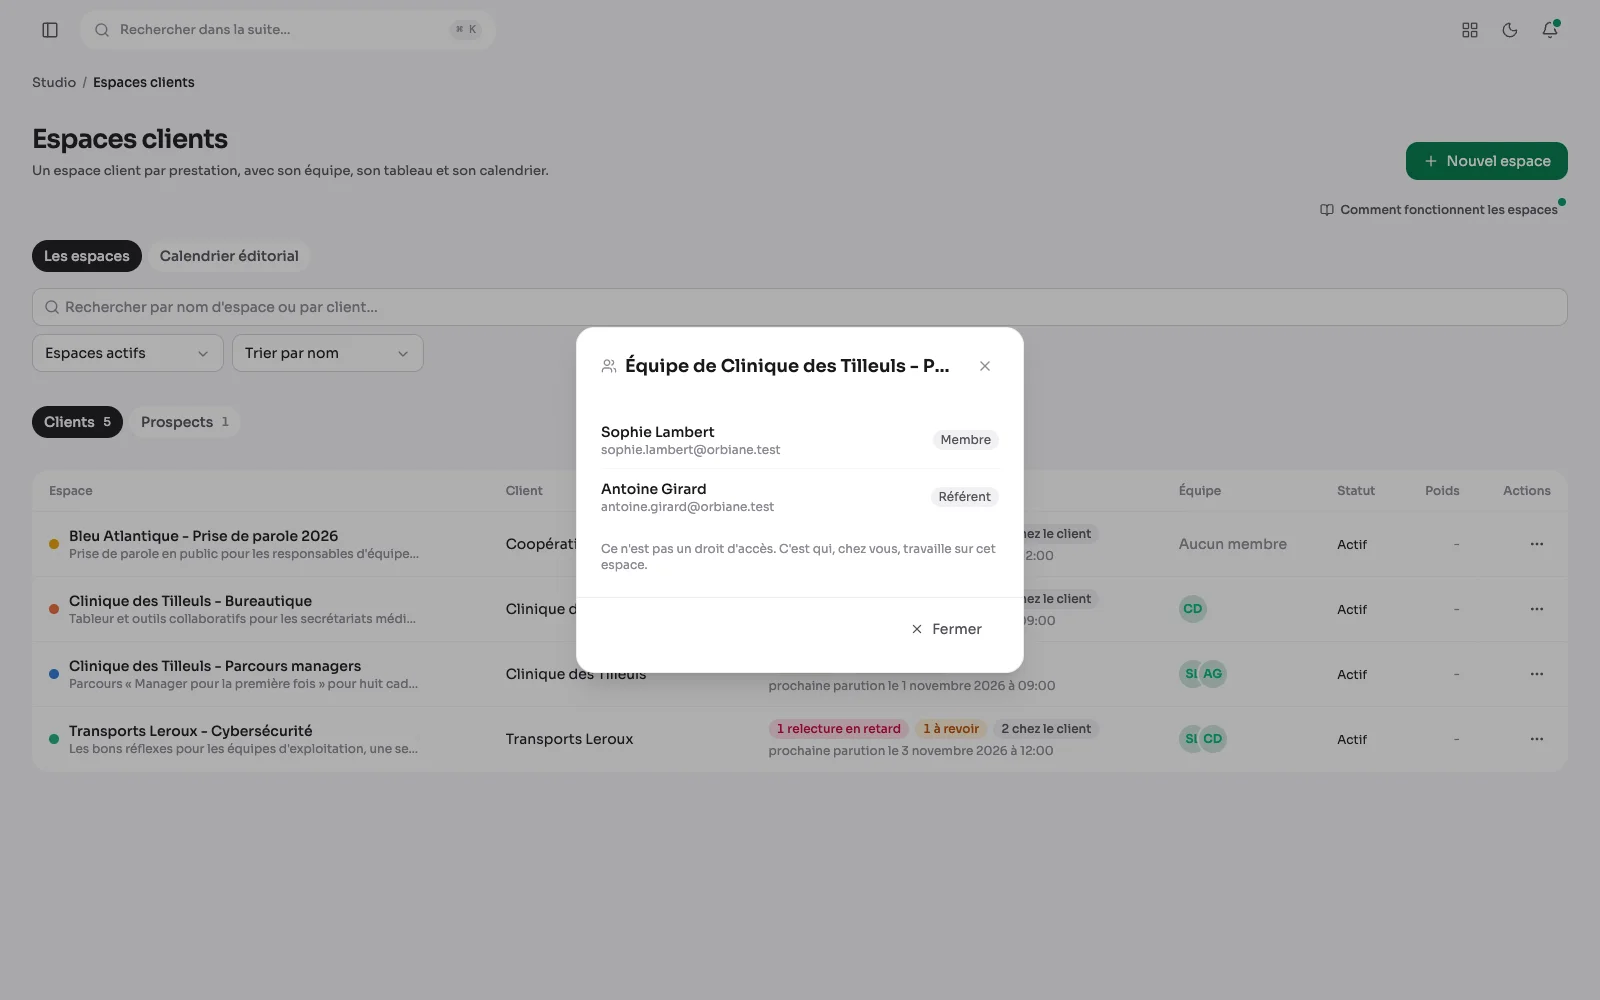Switch to dark mode moon icon
This screenshot has height=1000, width=1600.
[x=1510, y=30]
